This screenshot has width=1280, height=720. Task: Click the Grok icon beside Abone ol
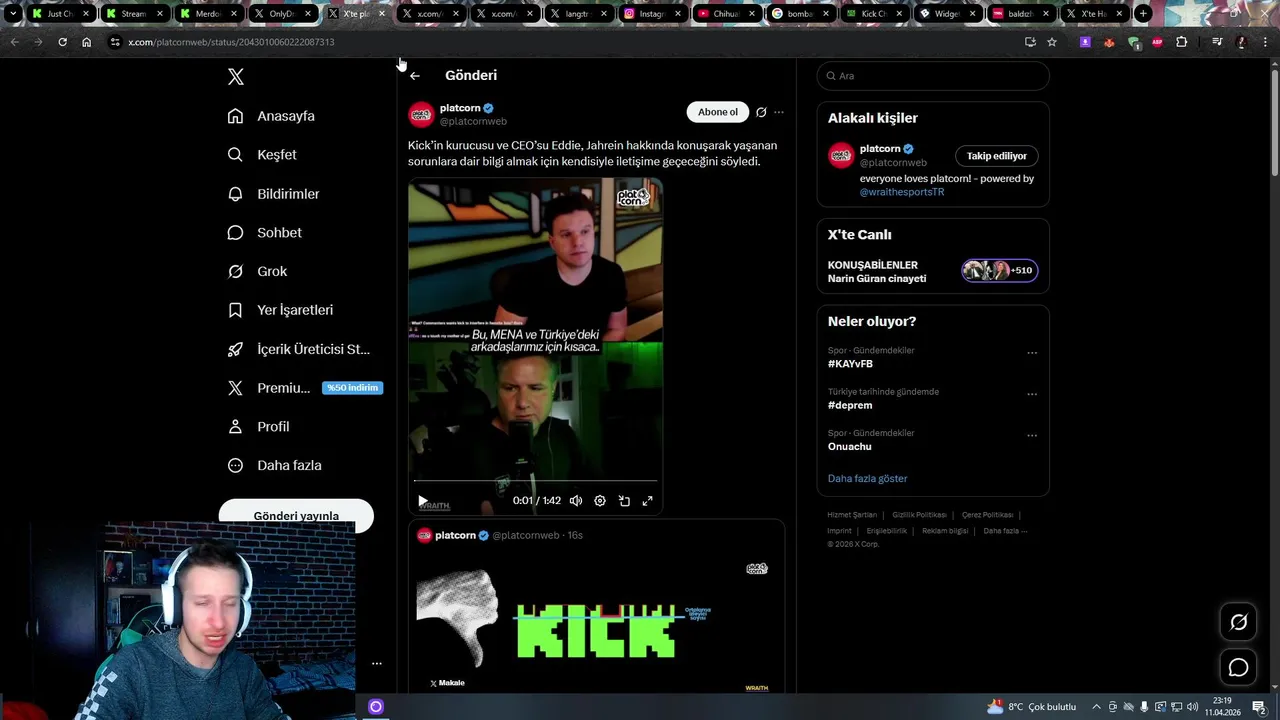click(761, 112)
